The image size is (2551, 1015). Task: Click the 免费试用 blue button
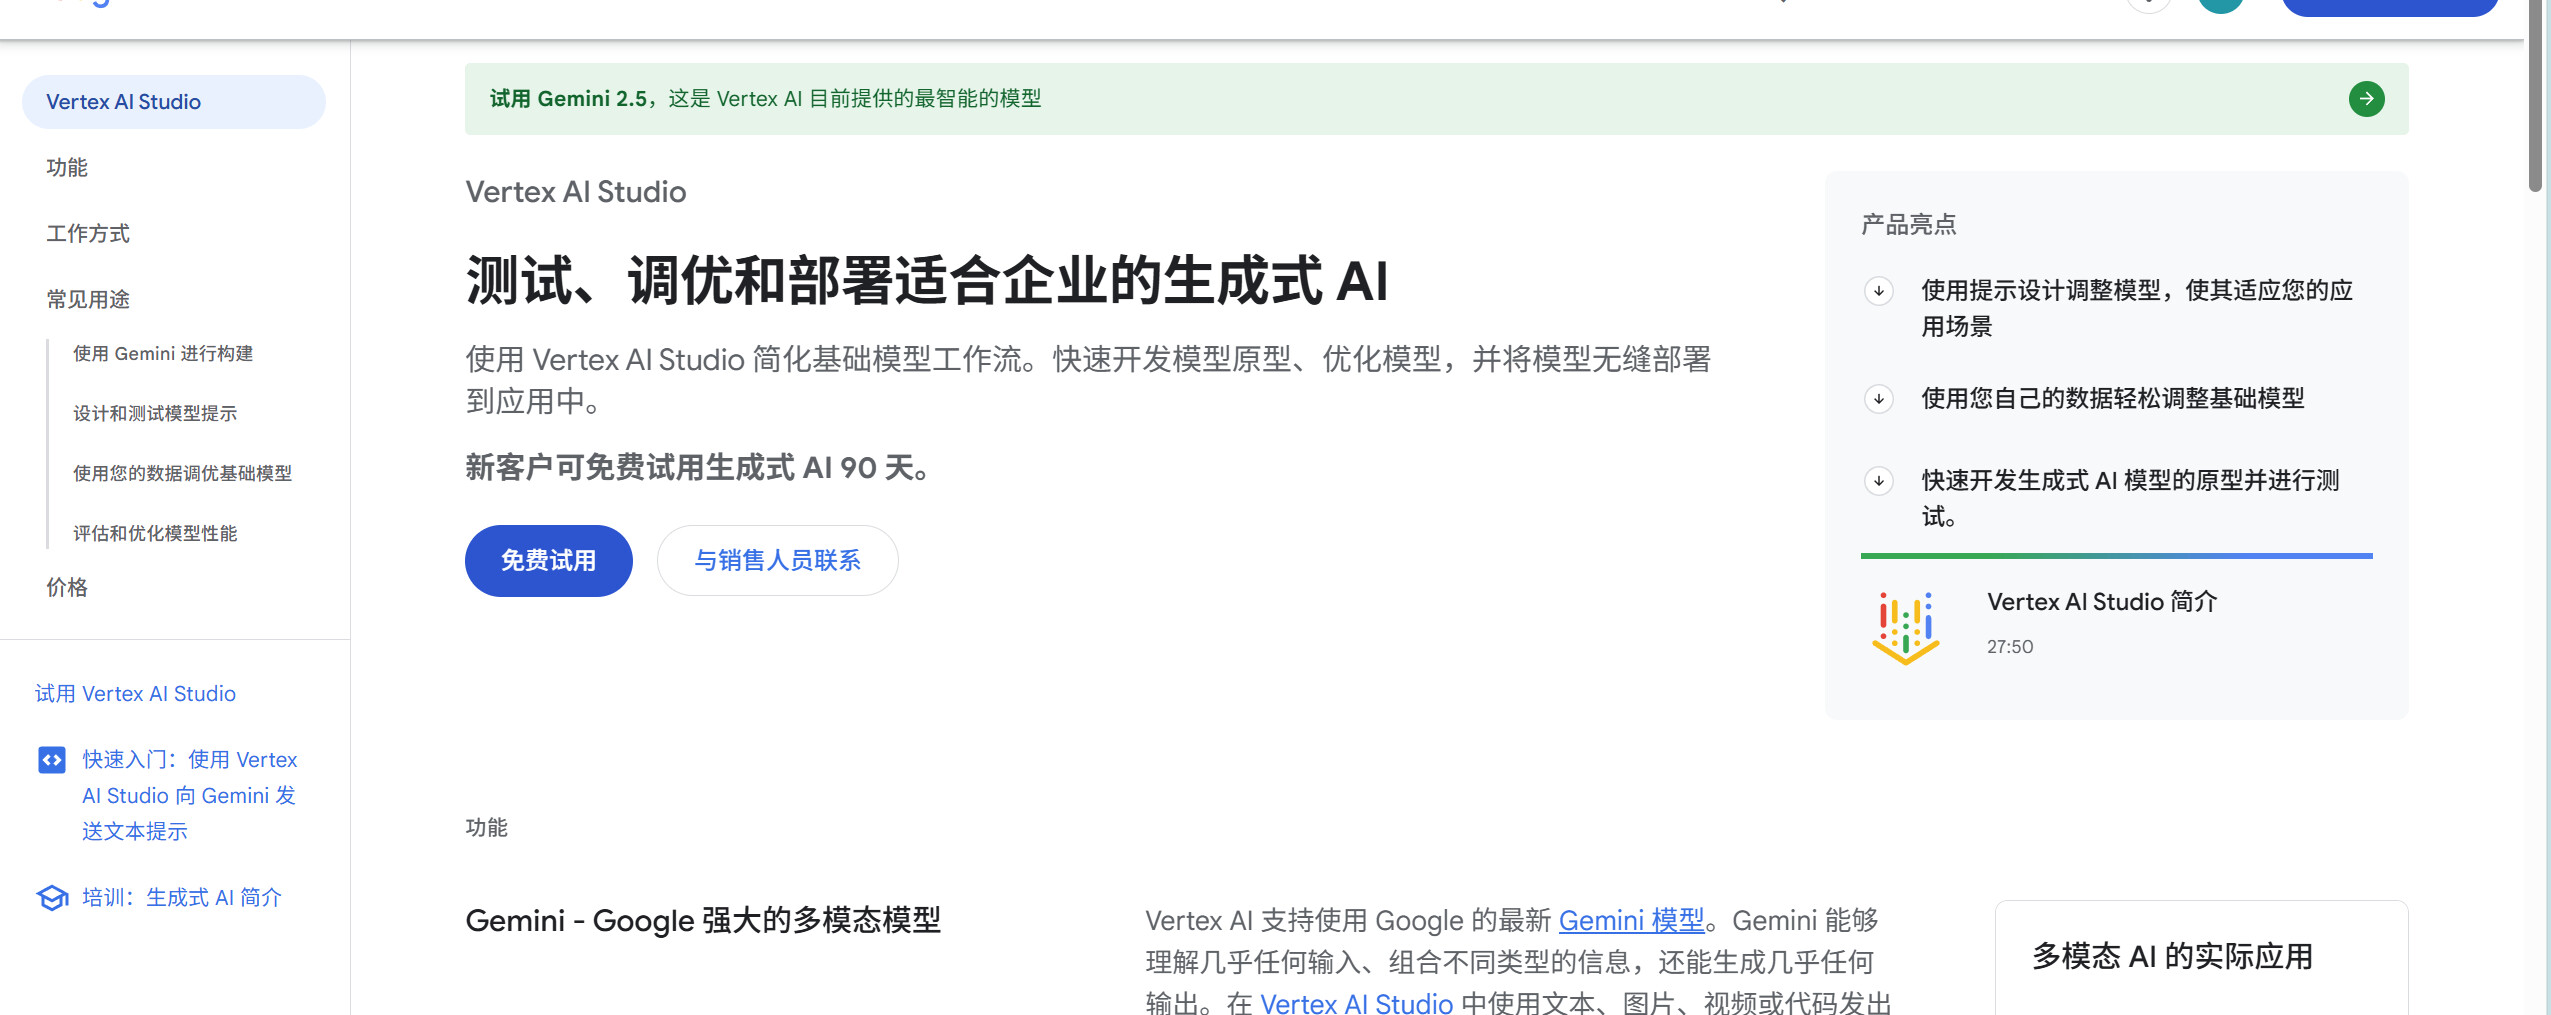click(548, 561)
